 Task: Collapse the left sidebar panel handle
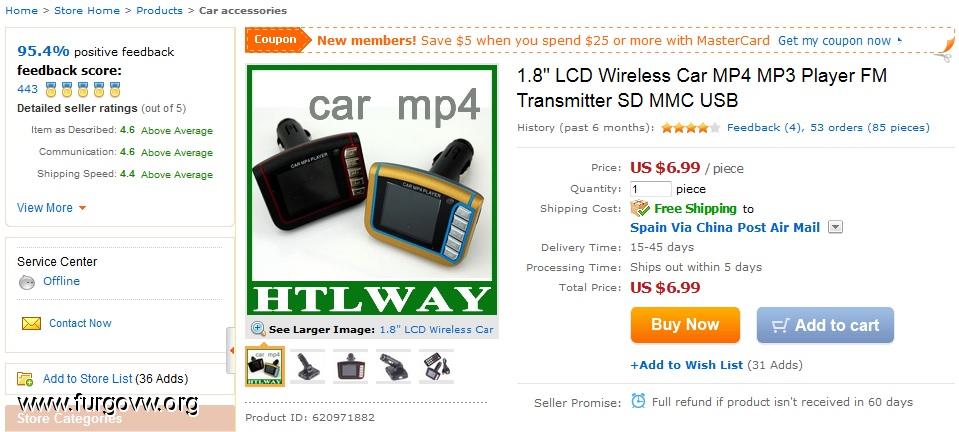231,351
